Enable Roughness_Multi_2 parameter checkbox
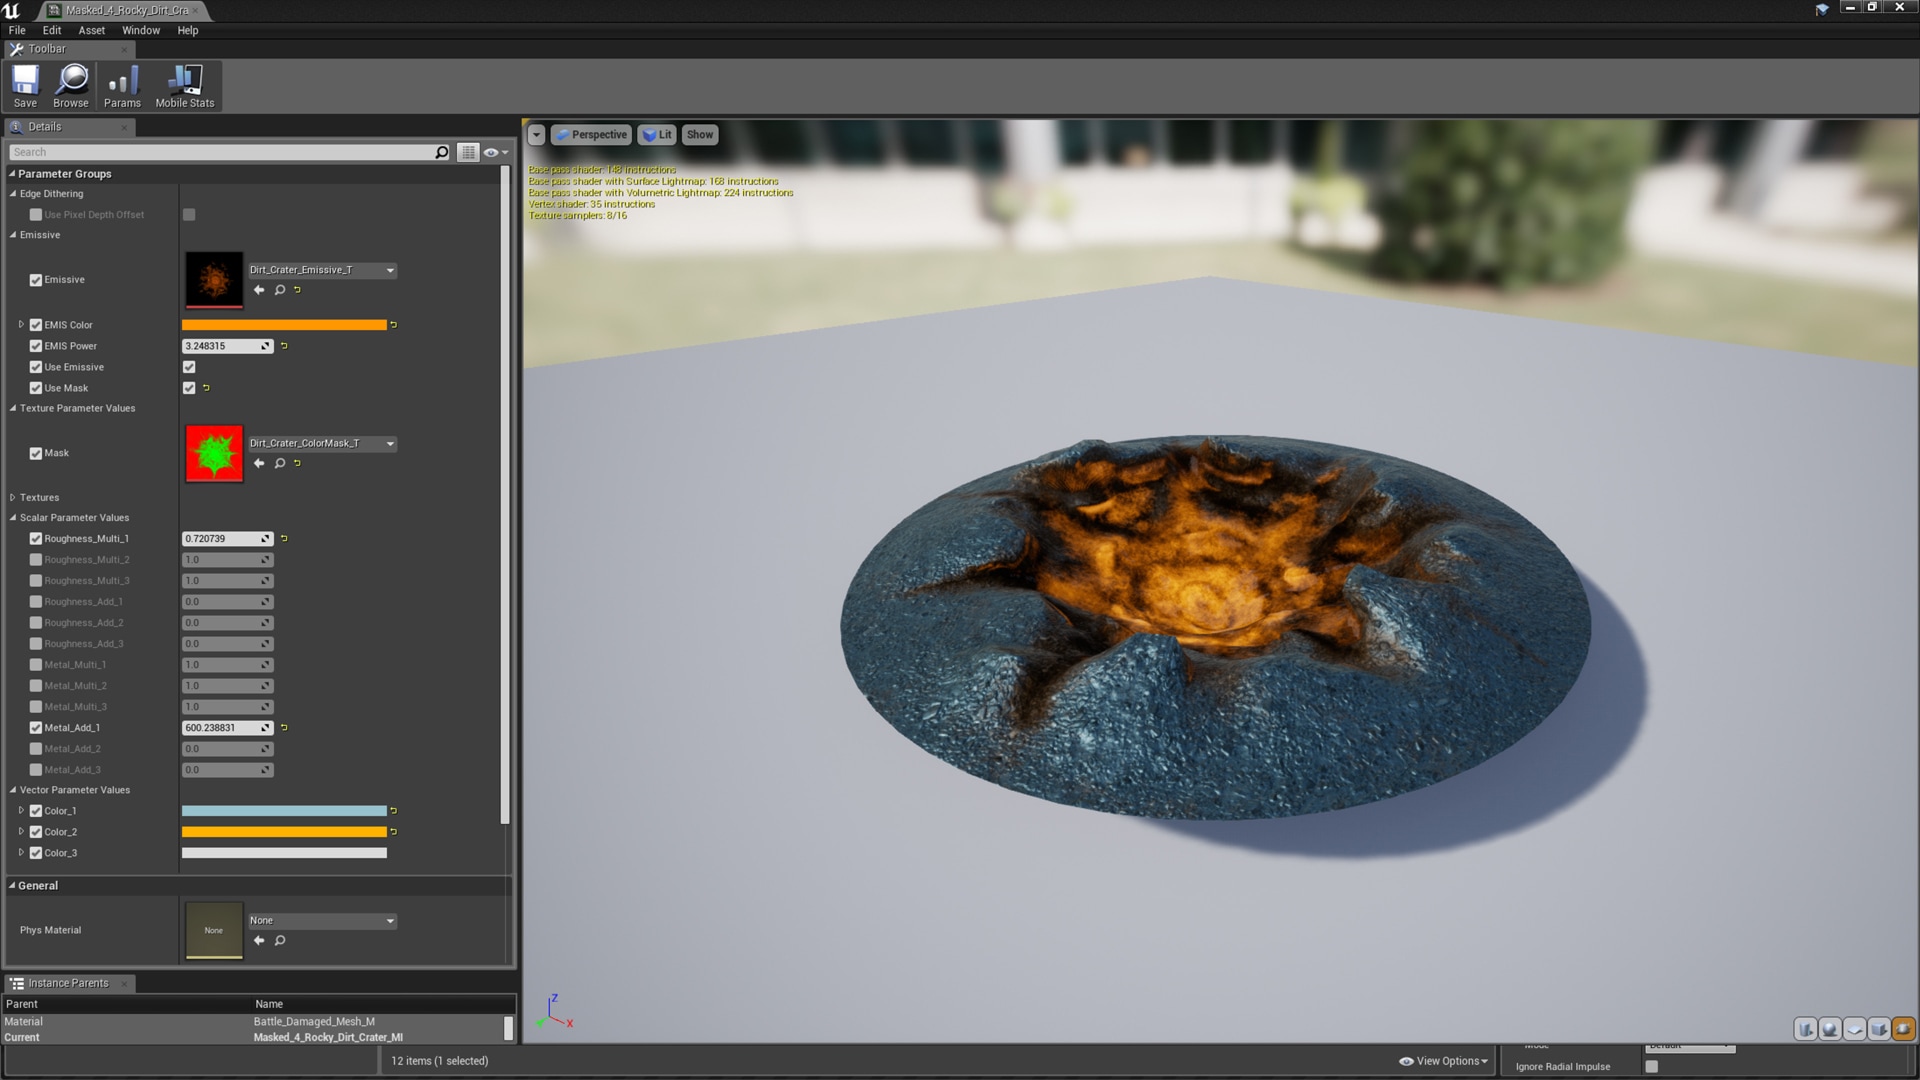 coord(36,560)
